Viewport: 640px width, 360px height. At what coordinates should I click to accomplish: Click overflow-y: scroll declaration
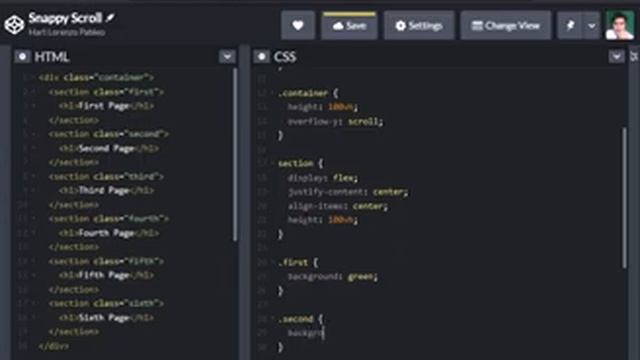[x=336, y=122]
